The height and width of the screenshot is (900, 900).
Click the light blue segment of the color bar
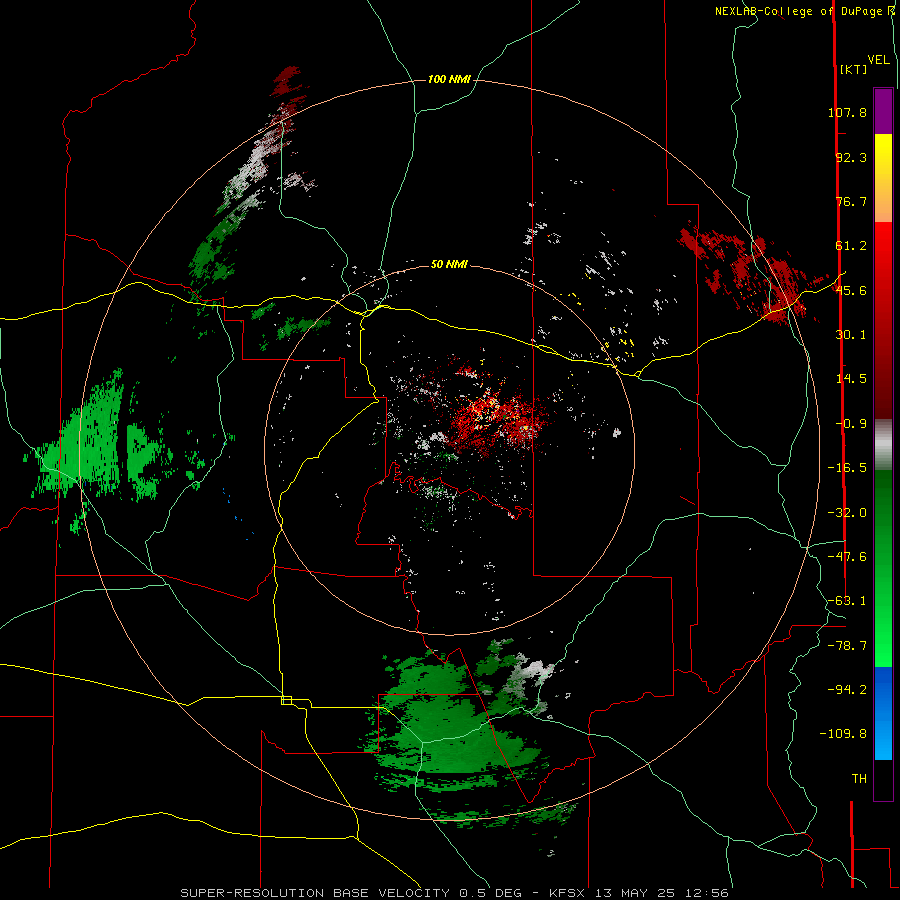point(883,713)
